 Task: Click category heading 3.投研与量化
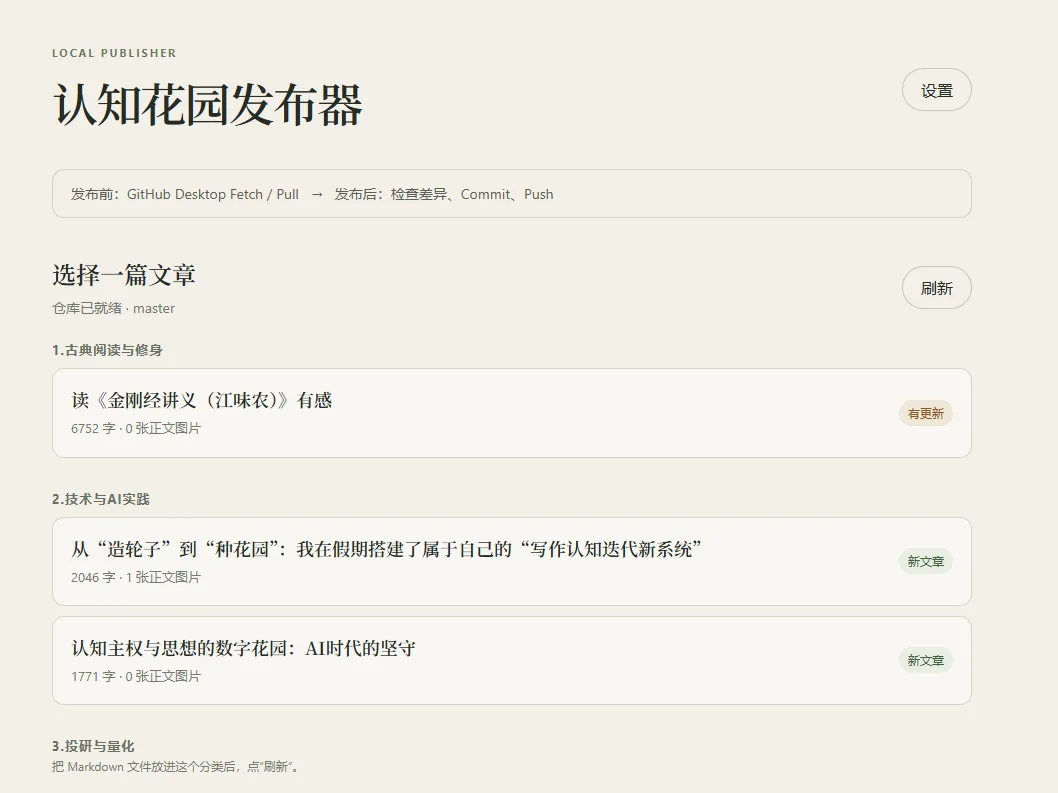click(x=93, y=746)
